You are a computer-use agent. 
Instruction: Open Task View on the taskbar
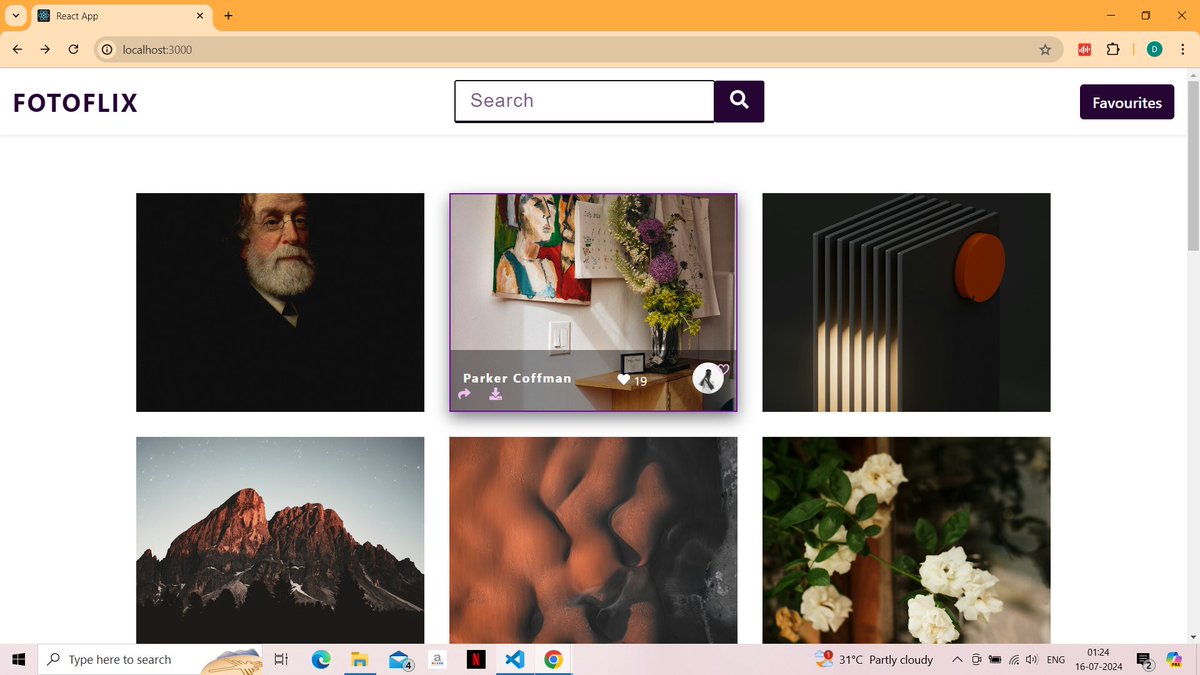click(x=282, y=659)
